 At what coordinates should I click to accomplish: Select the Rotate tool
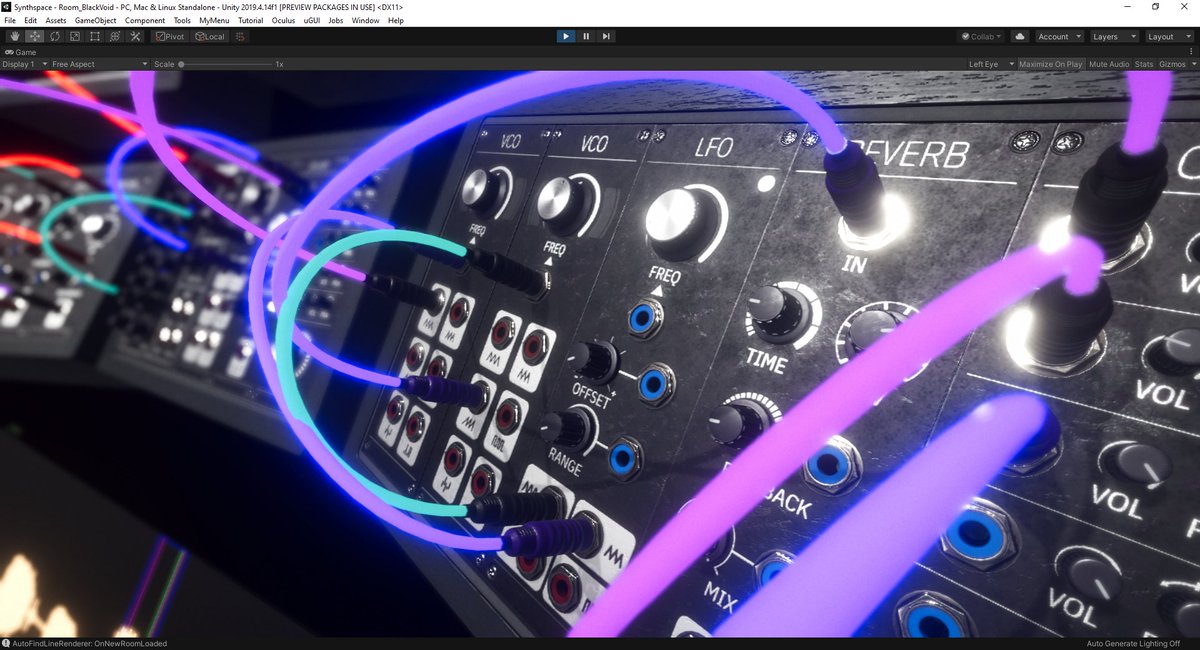[x=55, y=36]
